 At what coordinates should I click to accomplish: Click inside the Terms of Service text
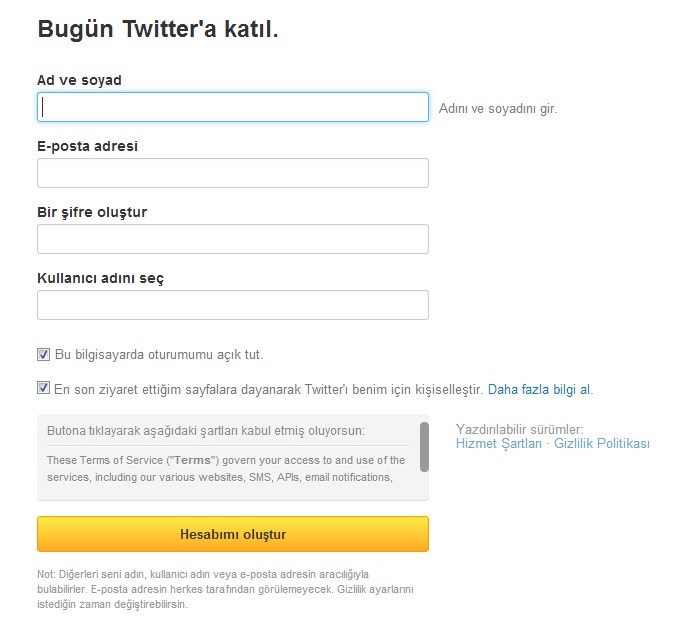(226, 468)
